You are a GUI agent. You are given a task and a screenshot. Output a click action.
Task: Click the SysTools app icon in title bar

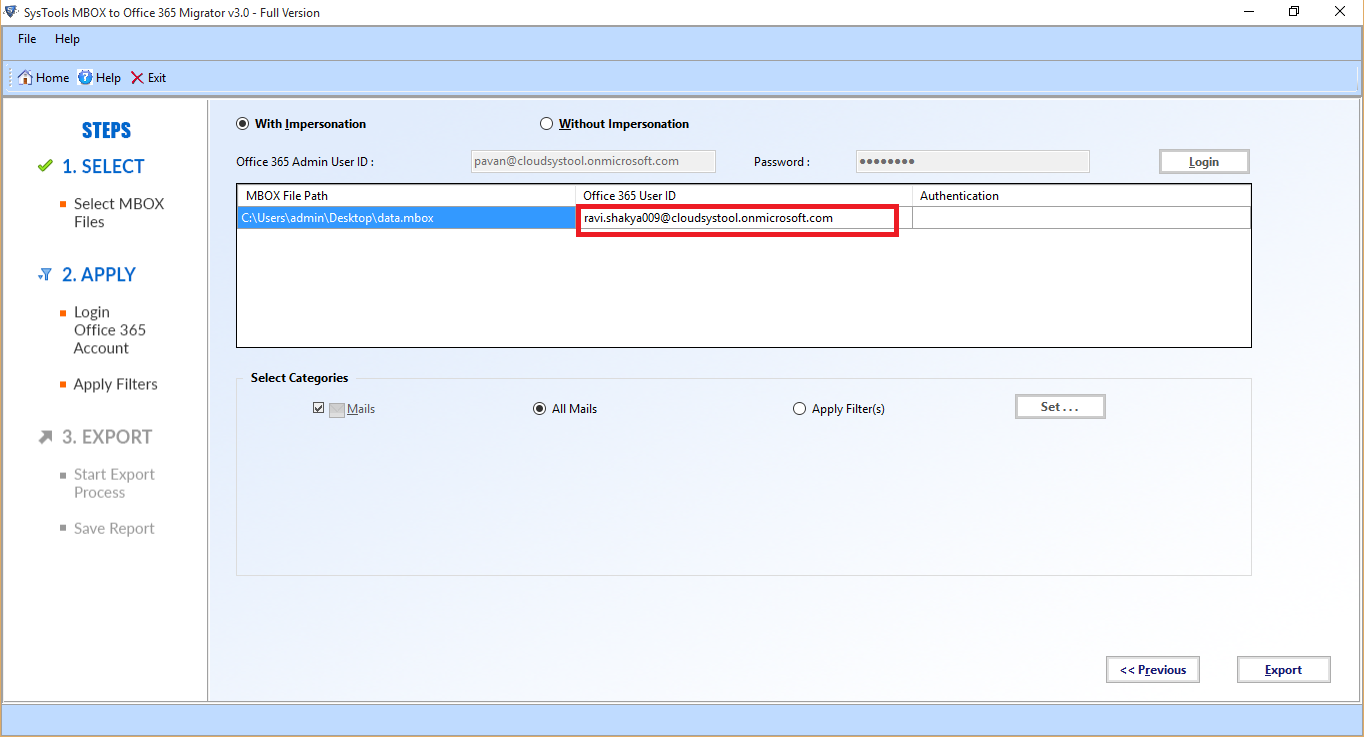(x=10, y=12)
